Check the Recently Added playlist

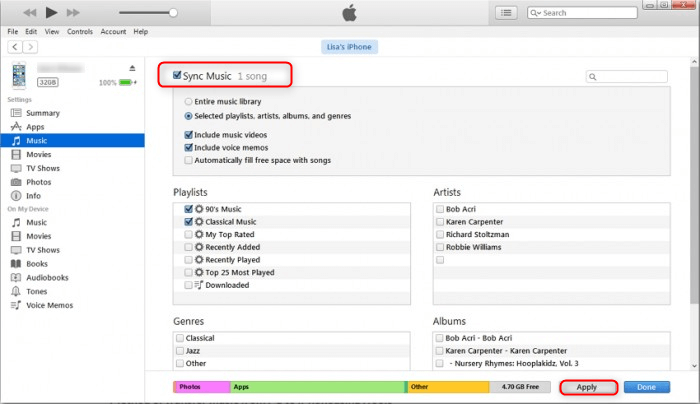click(x=188, y=247)
